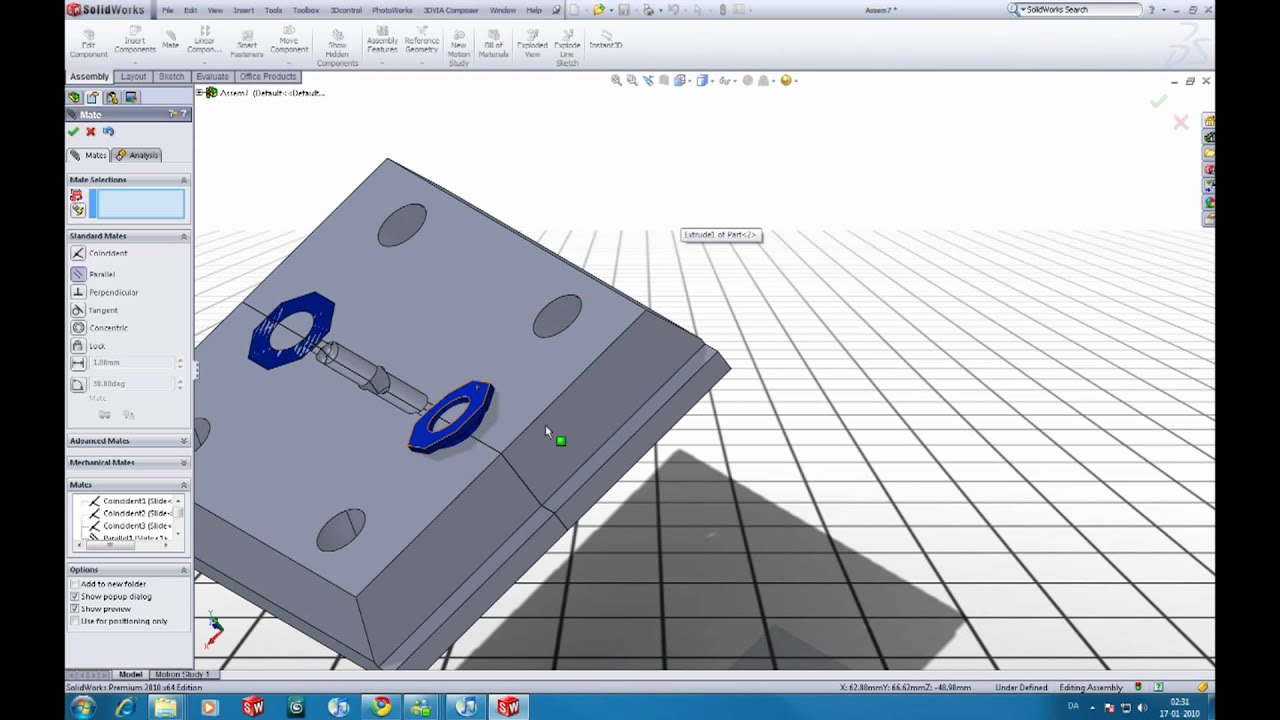Click Zoom to Area icon
Screen dimensions: 1280x720
point(632,81)
